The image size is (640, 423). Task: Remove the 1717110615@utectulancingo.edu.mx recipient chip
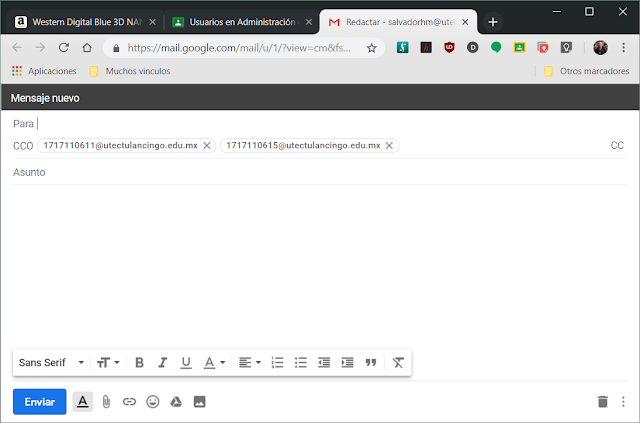389,145
